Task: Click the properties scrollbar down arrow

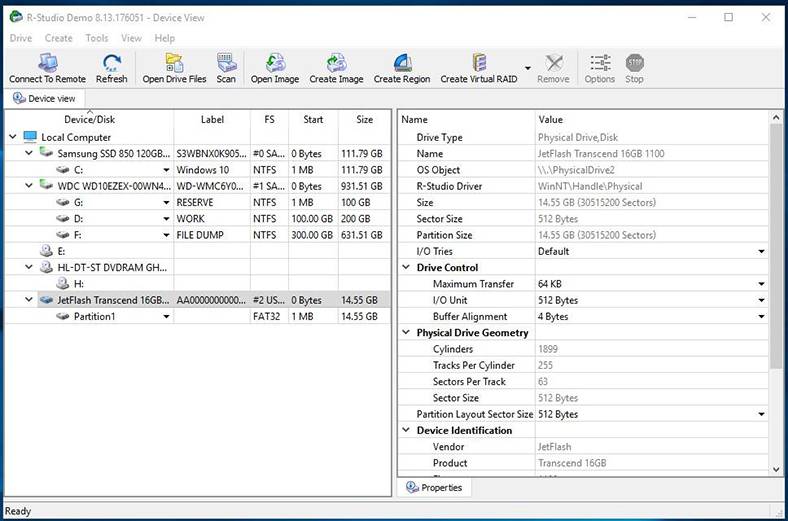Action: click(776, 470)
